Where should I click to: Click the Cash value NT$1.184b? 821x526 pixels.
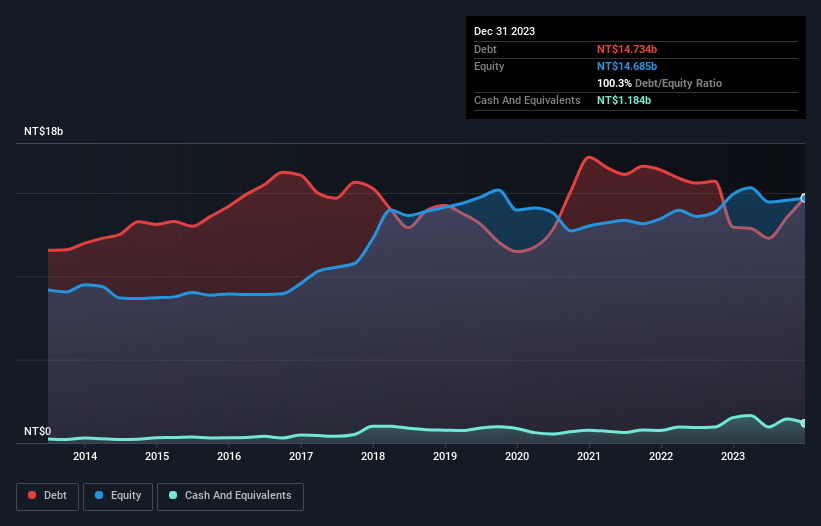click(624, 100)
